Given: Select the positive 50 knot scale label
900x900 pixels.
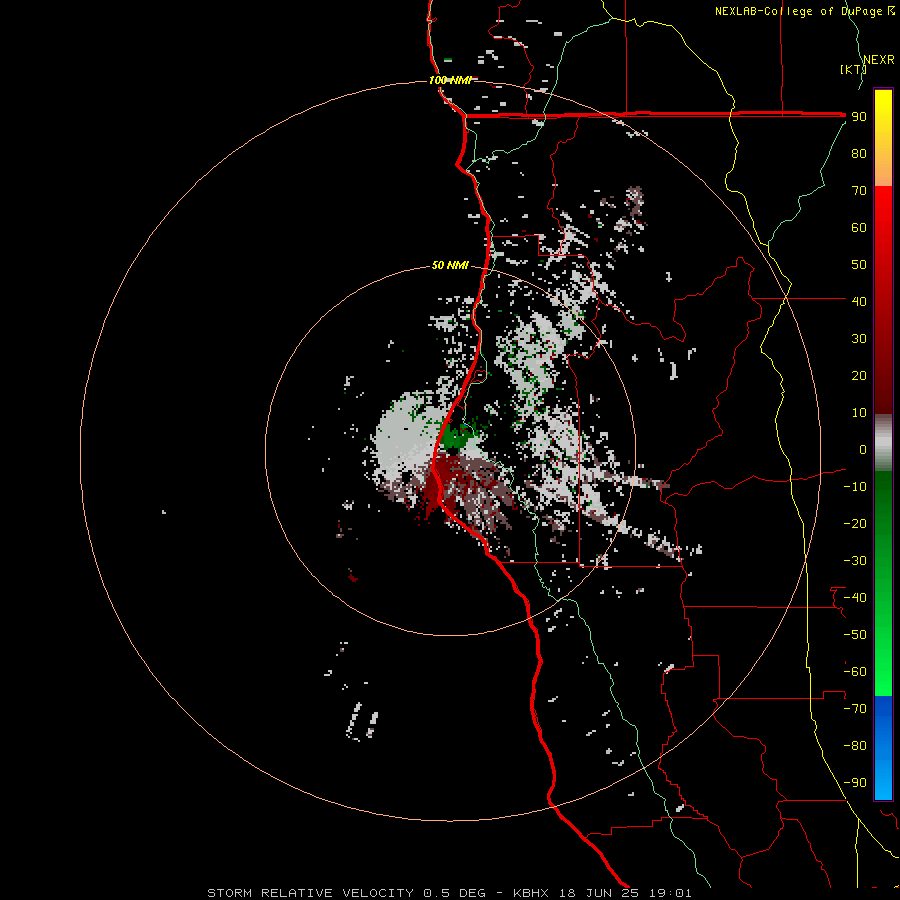Looking at the screenshot, I should (x=859, y=265).
